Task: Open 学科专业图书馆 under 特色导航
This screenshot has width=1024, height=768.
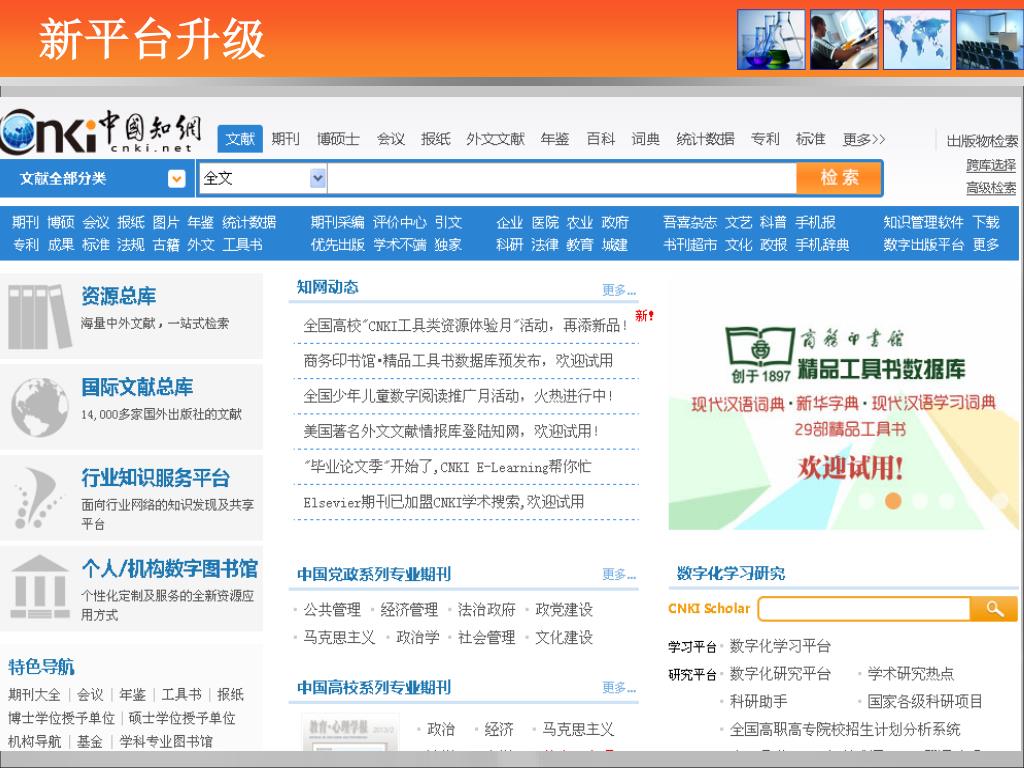Action: (166, 741)
